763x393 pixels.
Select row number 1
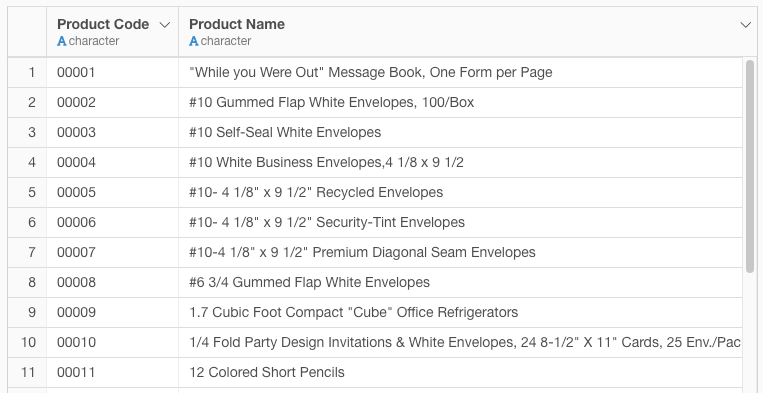tap(27, 72)
